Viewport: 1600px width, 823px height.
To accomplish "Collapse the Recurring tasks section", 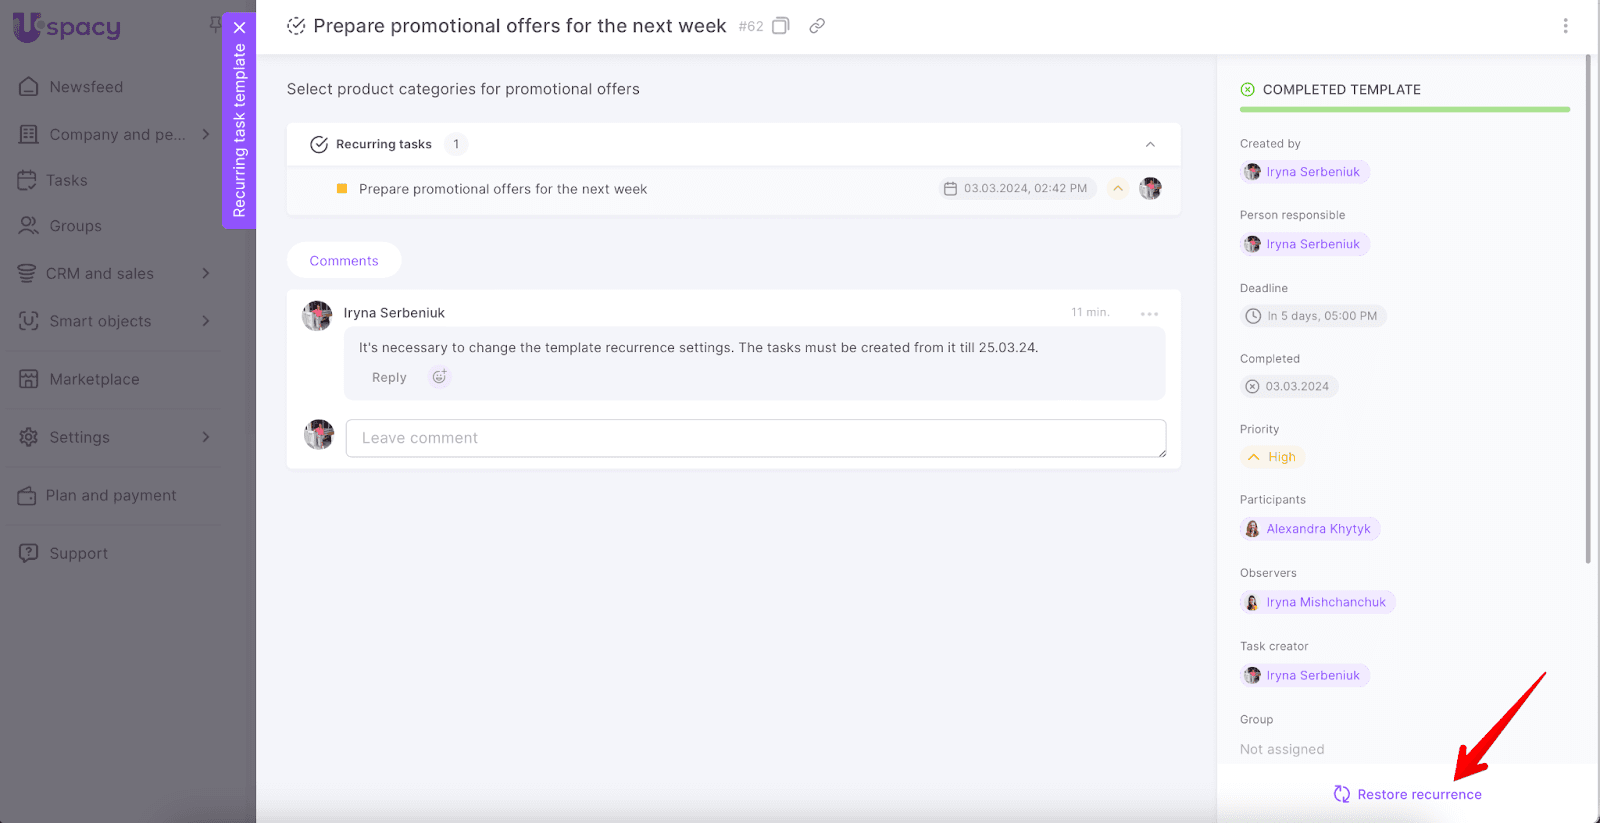I will tap(1150, 144).
